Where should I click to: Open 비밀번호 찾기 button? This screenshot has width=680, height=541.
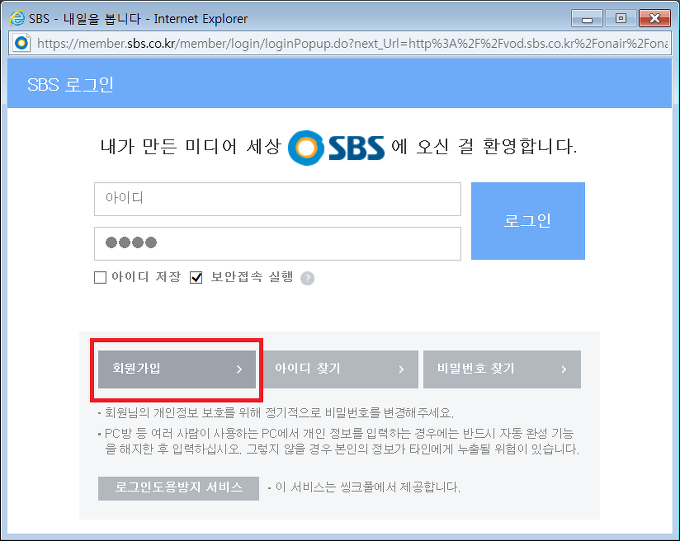click(x=502, y=369)
